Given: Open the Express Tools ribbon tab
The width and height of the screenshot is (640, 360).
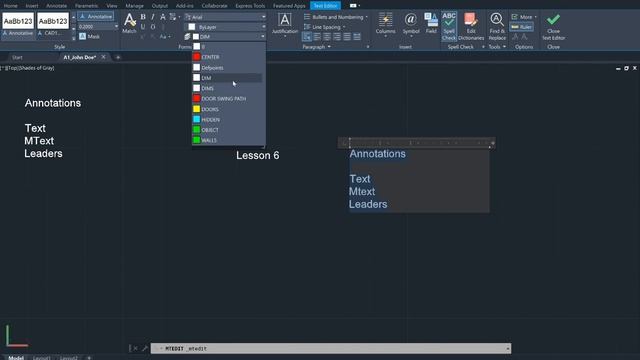Looking at the screenshot, I should [250, 6].
